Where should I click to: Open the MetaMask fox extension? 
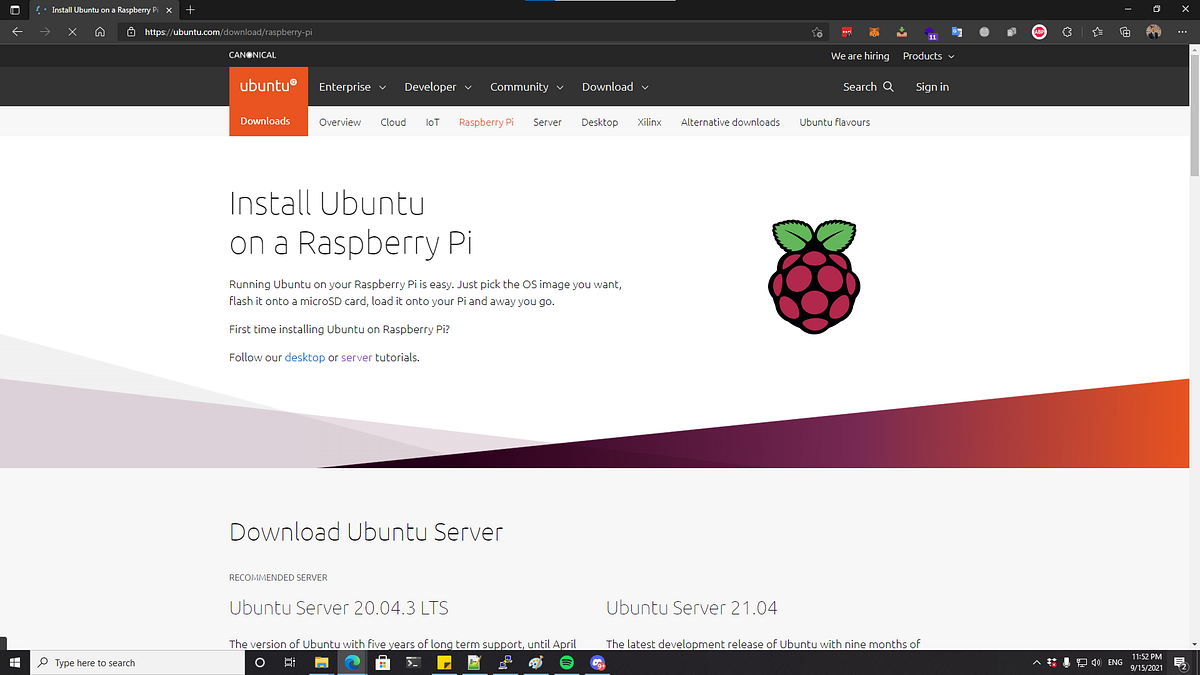[x=873, y=31]
